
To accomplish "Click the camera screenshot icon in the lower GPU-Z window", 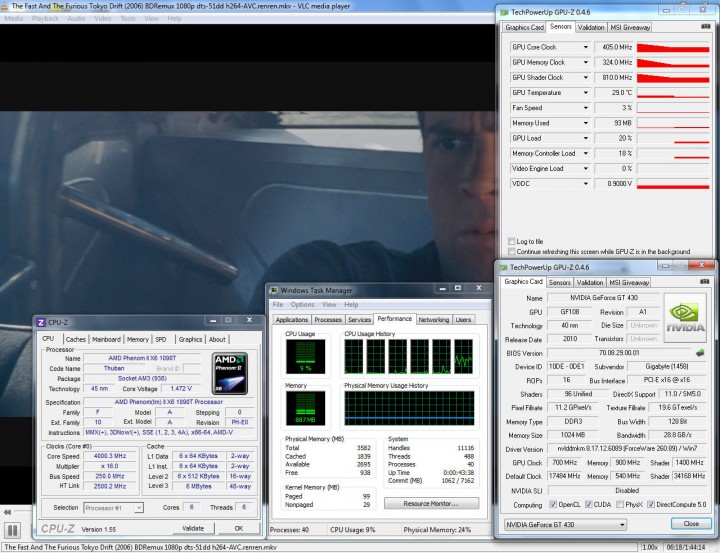I will click(704, 282).
